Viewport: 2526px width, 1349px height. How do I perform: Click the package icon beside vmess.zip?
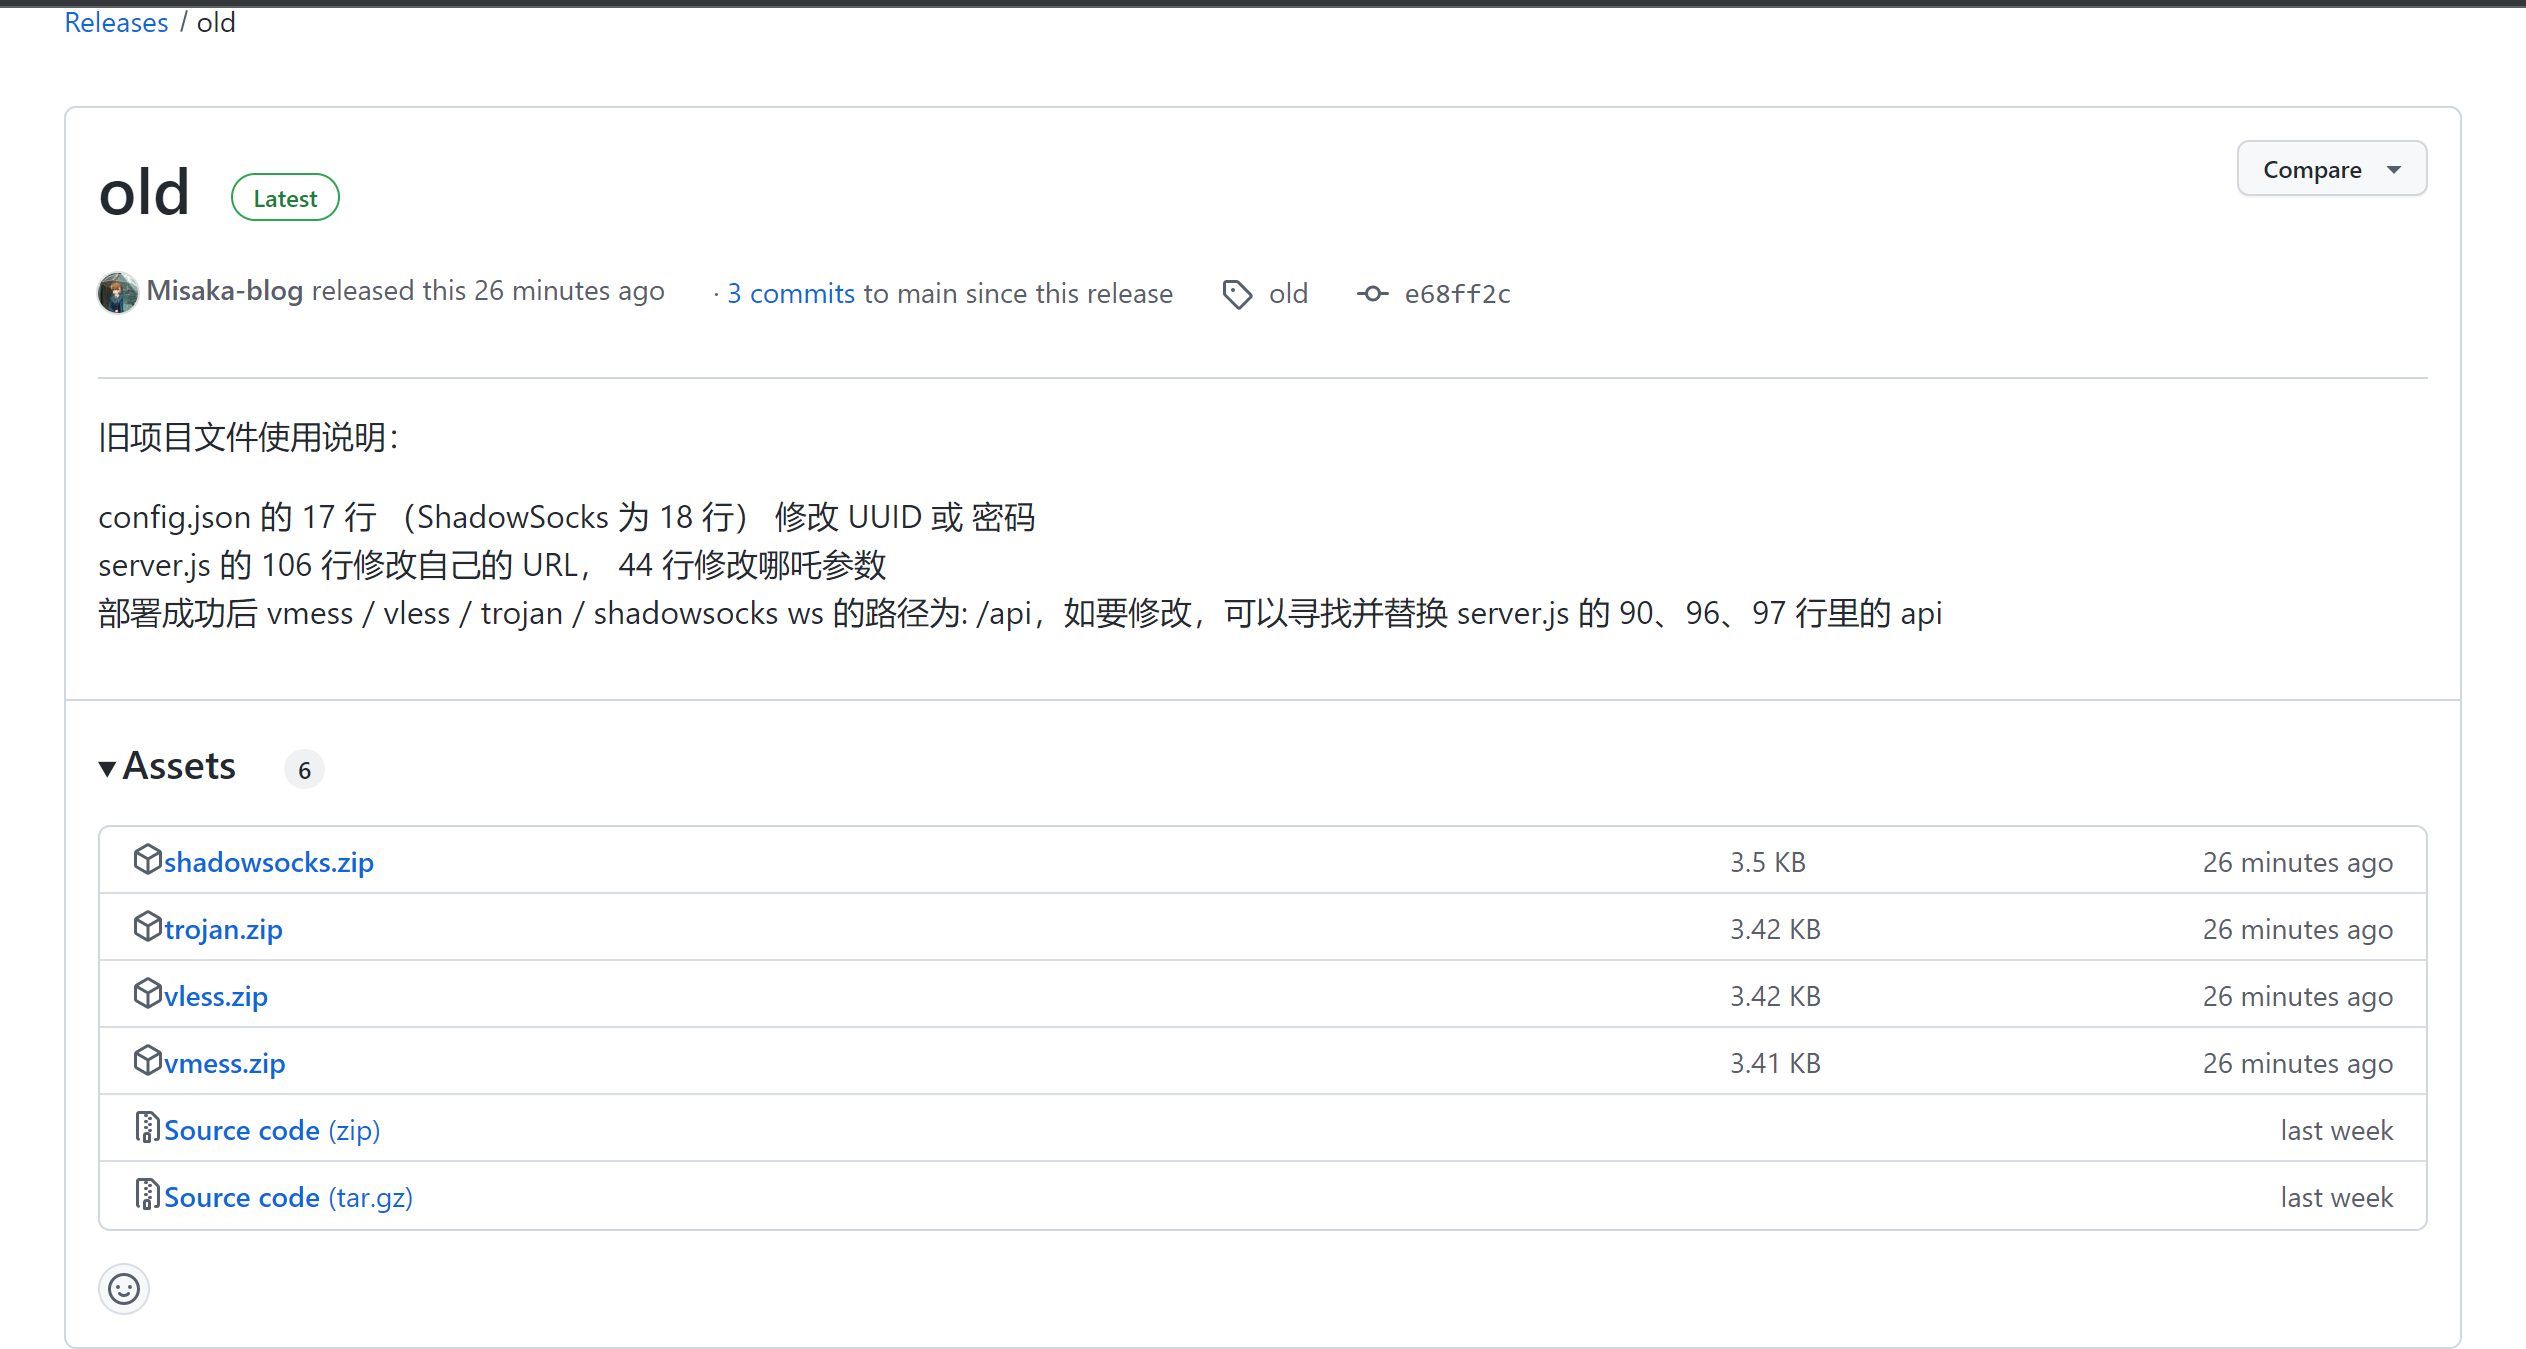[147, 1060]
